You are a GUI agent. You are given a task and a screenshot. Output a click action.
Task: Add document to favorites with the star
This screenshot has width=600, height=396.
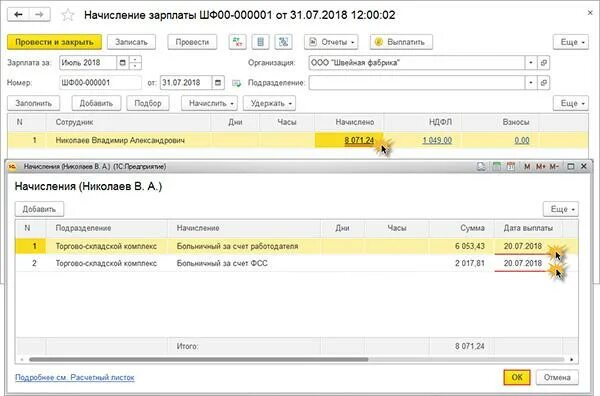(68, 15)
